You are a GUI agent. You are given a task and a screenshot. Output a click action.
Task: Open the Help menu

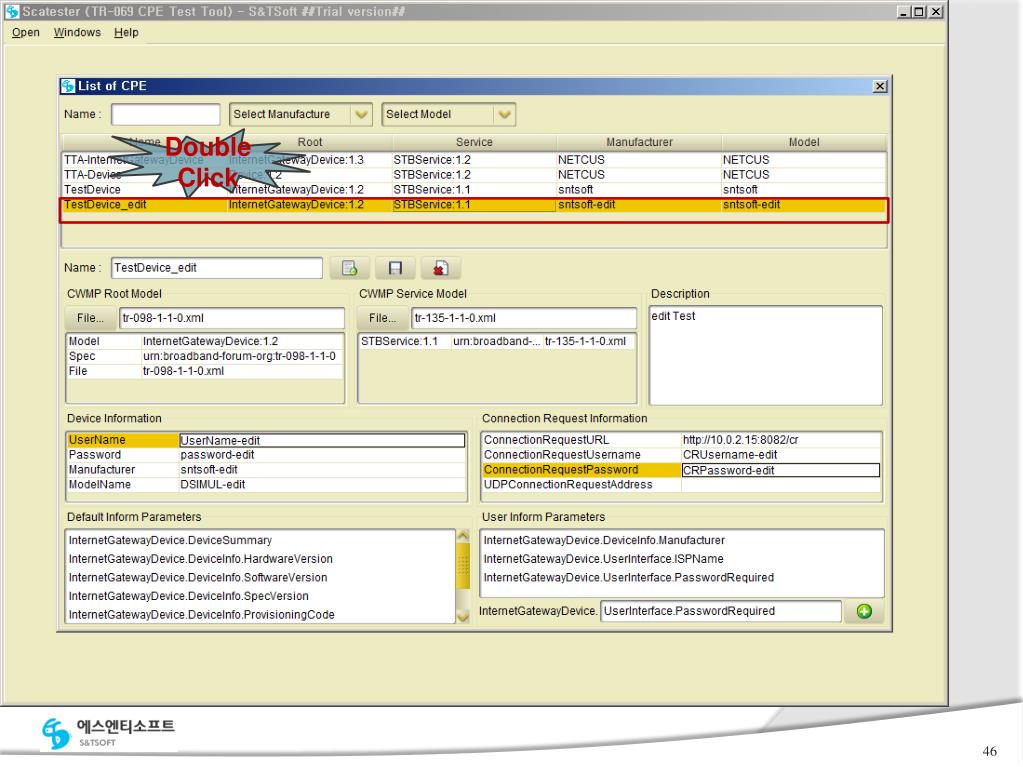click(x=126, y=33)
